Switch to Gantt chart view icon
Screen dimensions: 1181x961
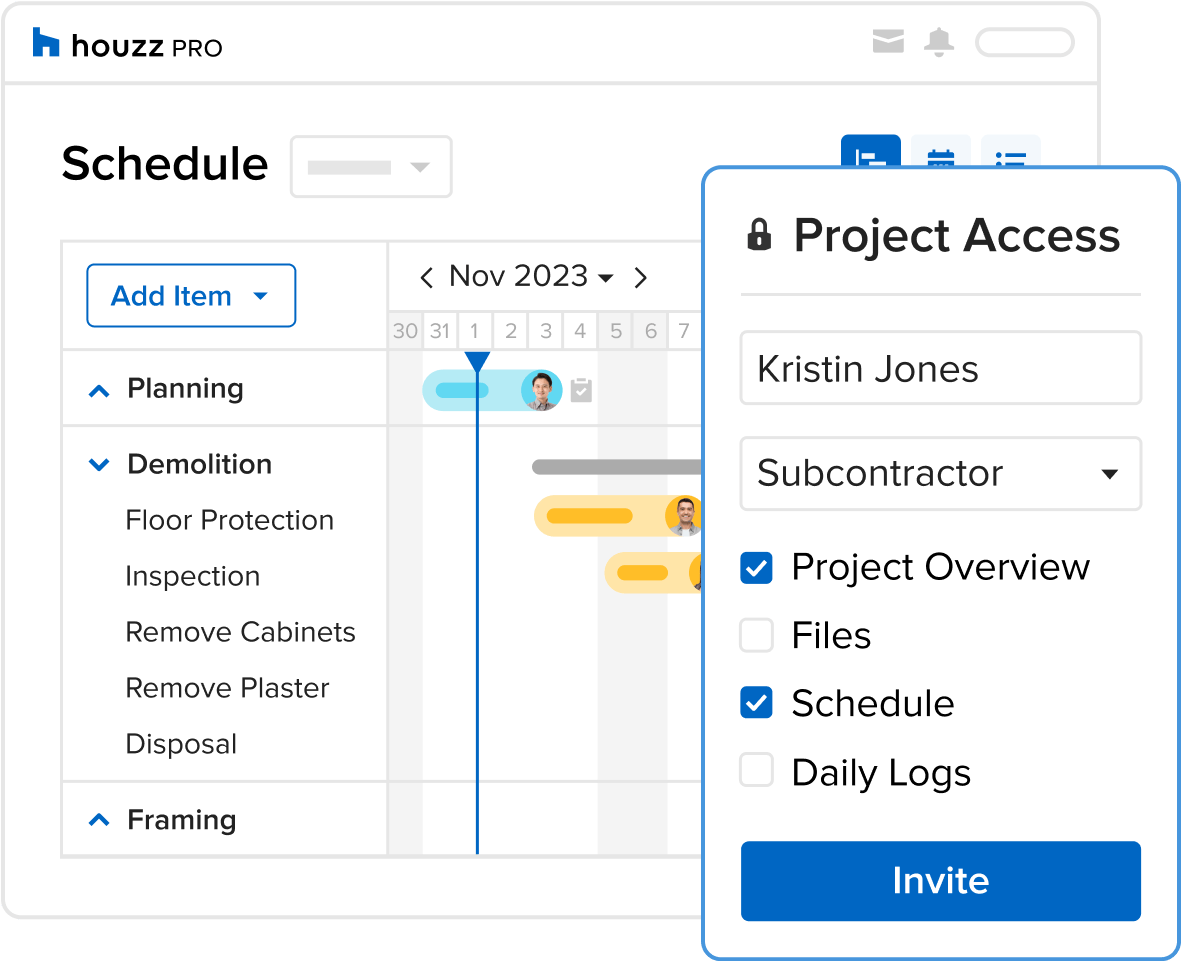[x=871, y=151]
